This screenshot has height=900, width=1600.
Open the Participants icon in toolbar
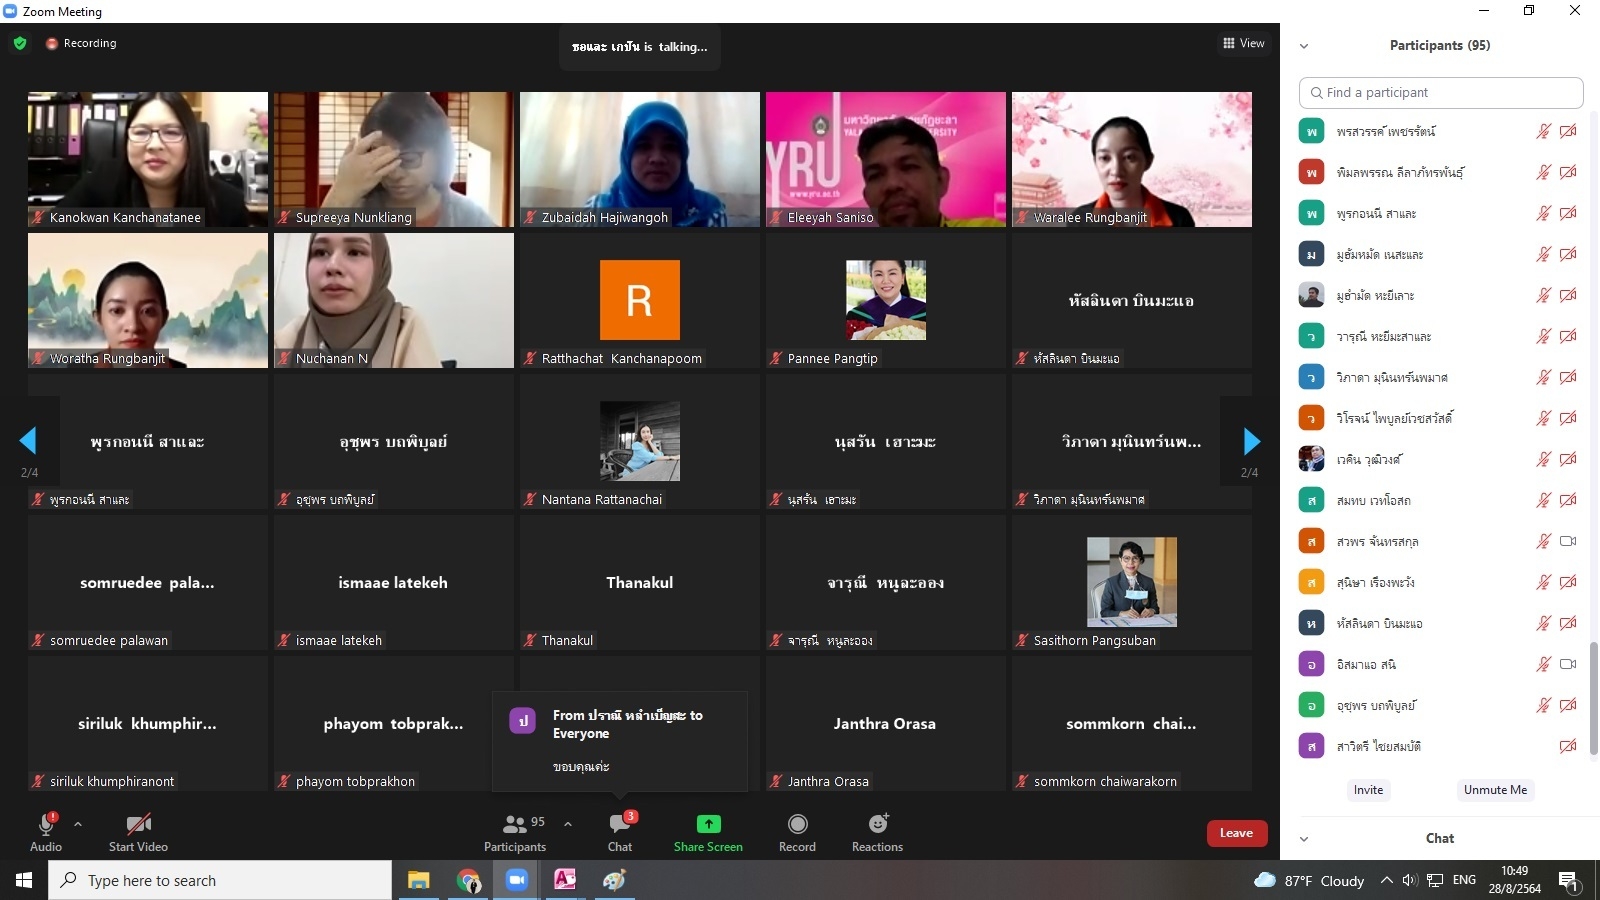click(515, 824)
